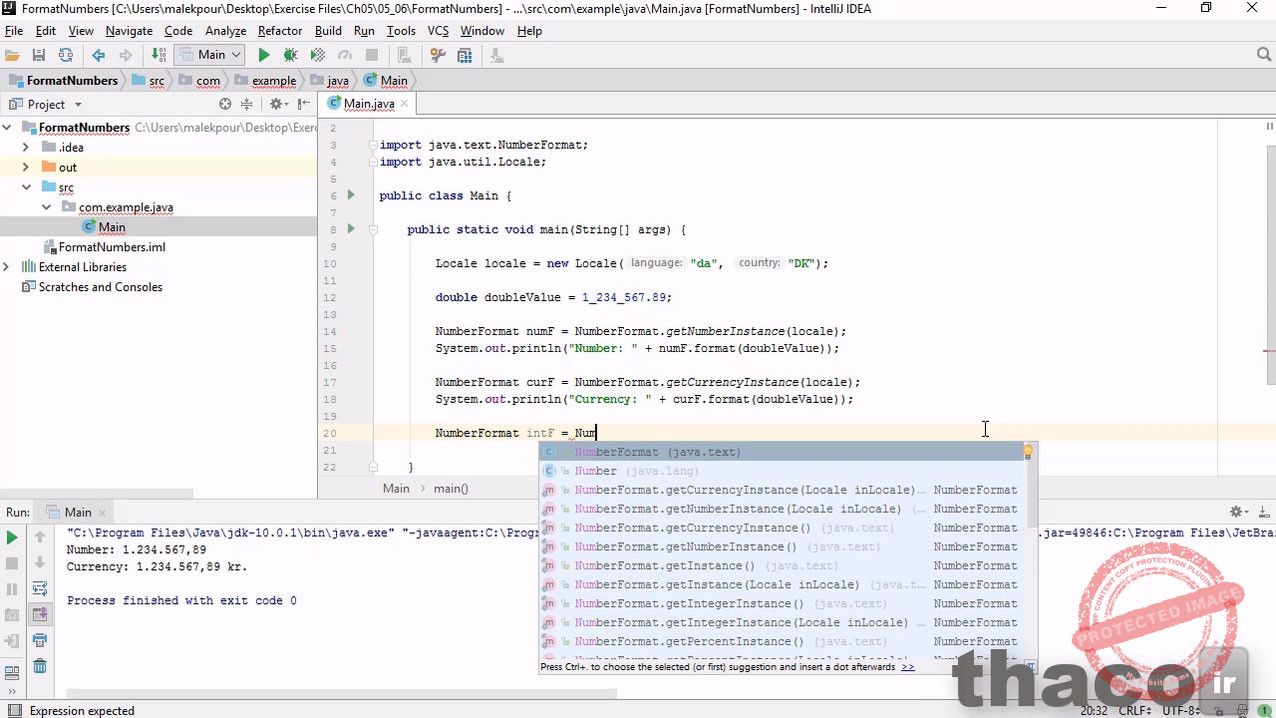Click the trash icon to clear console output
Image resolution: width=1276 pixels, height=718 pixels.
[x=40, y=666]
